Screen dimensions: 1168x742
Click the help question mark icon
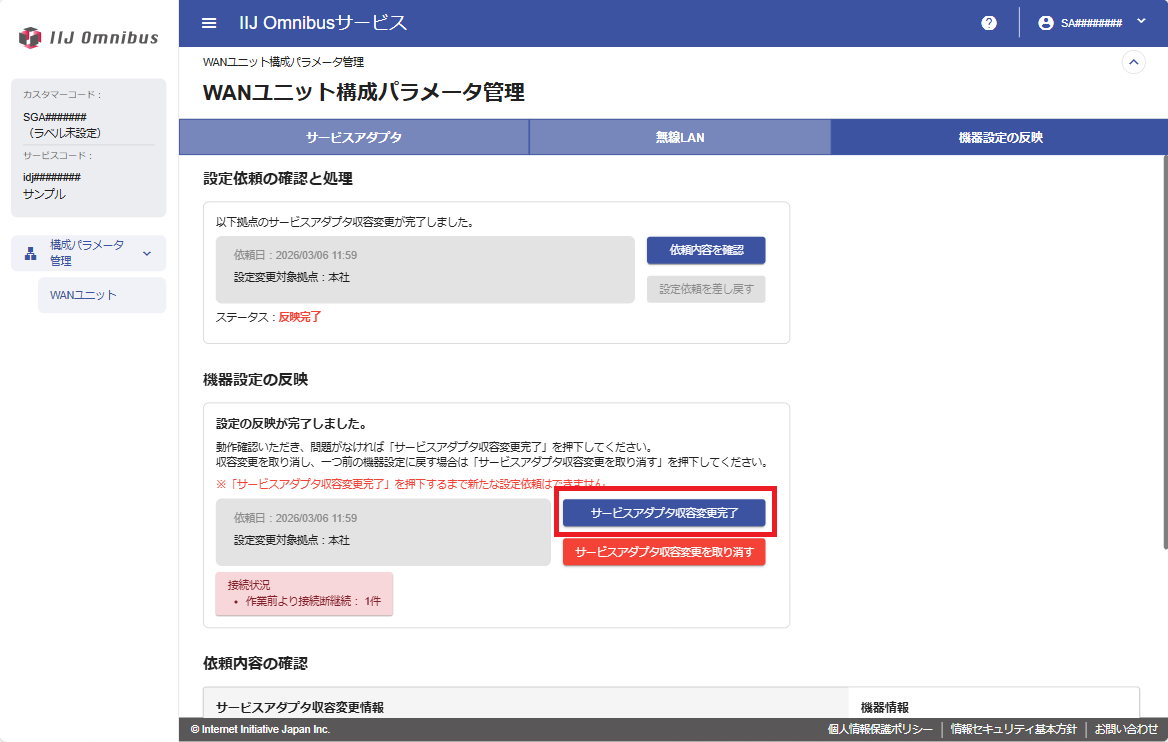click(x=989, y=23)
